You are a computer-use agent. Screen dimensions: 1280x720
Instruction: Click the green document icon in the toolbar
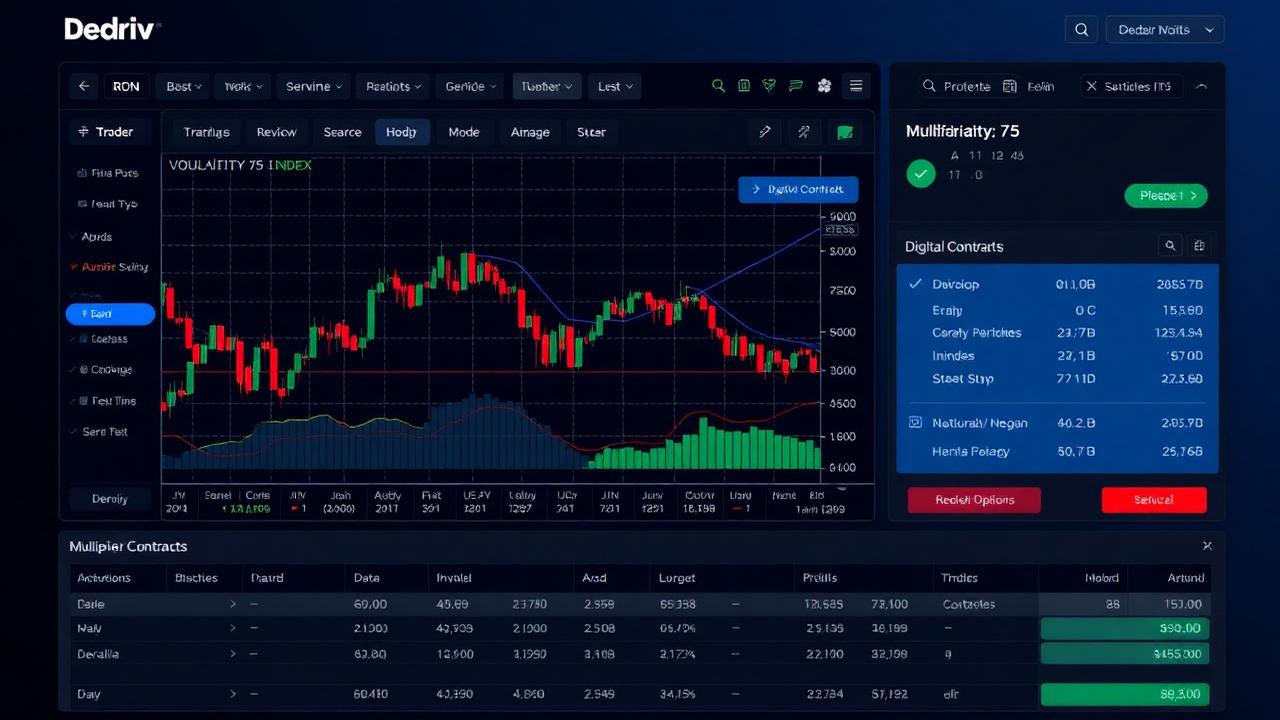744,86
